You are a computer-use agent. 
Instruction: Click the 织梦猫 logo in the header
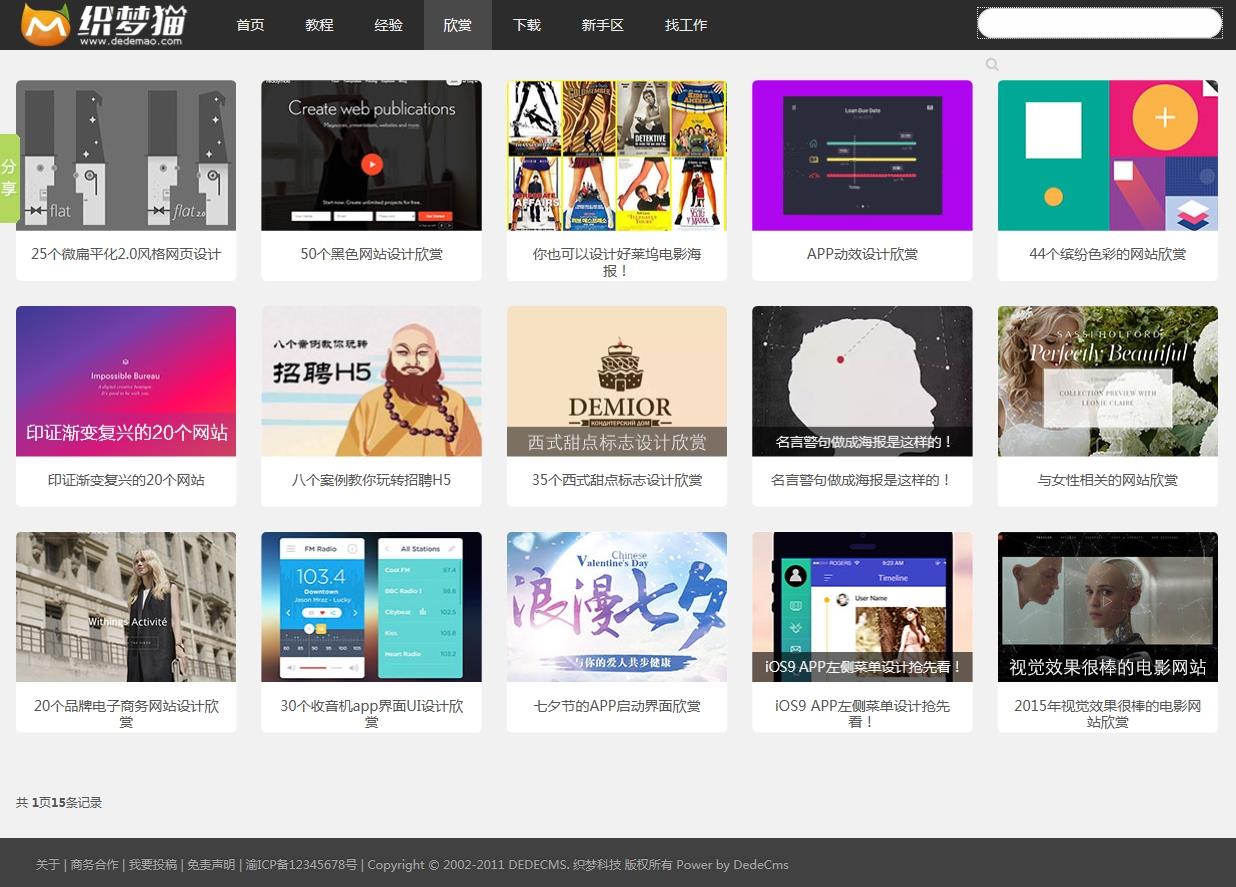[x=103, y=25]
